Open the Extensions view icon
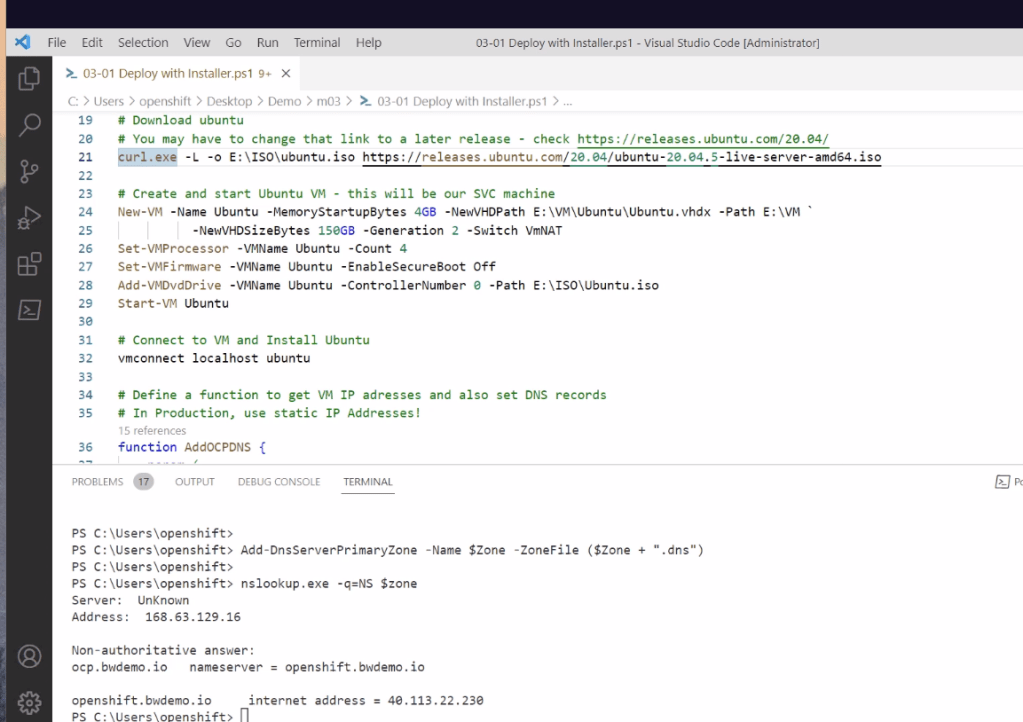Viewport: 1023px width, 722px height. pyautogui.click(x=29, y=264)
